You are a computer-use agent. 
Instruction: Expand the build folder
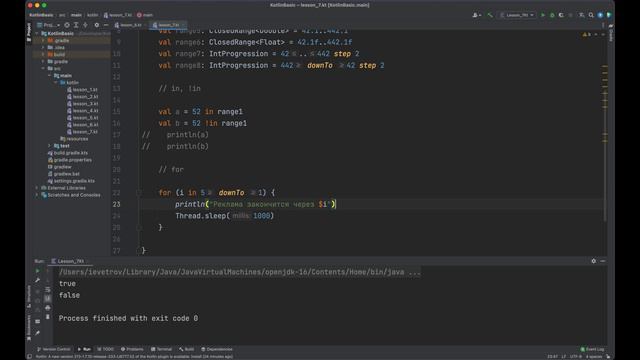click(x=43, y=54)
